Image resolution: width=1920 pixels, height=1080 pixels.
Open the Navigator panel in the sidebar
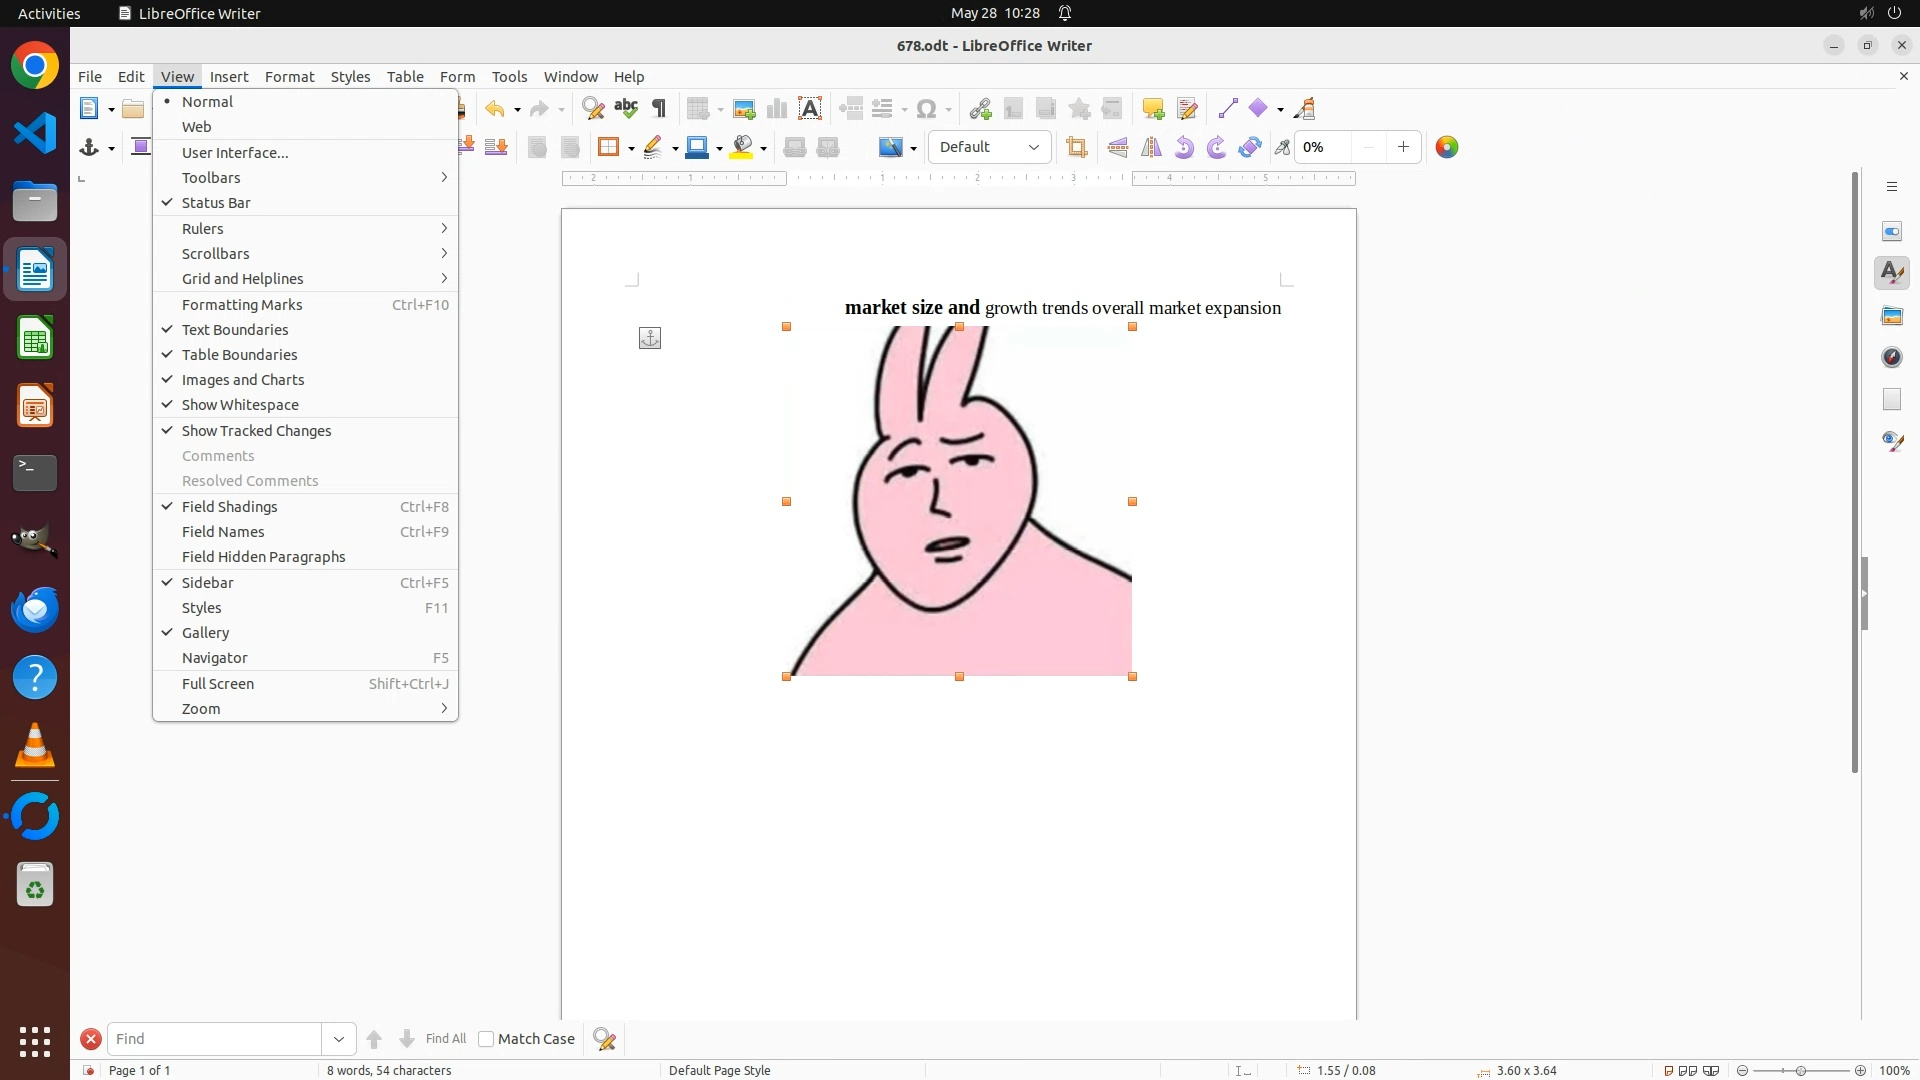1892,358
